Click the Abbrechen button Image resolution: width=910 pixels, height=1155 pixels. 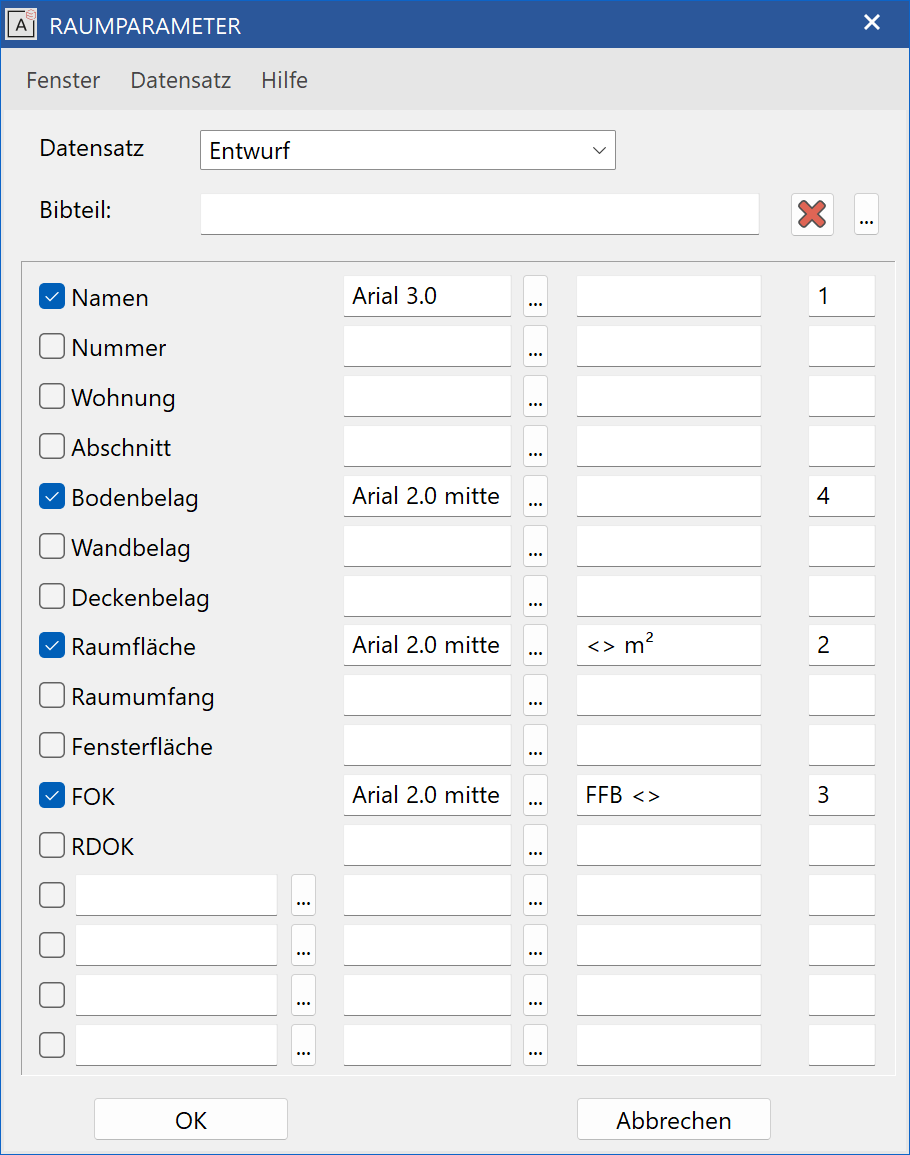673,1120
